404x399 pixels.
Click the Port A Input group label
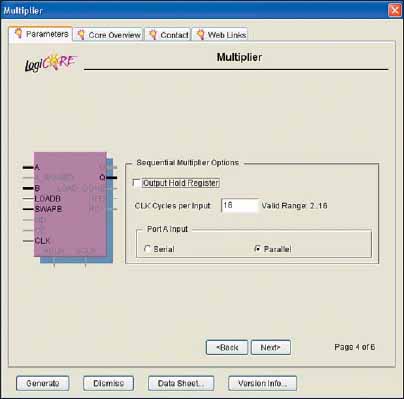click(x=167, y=229)
